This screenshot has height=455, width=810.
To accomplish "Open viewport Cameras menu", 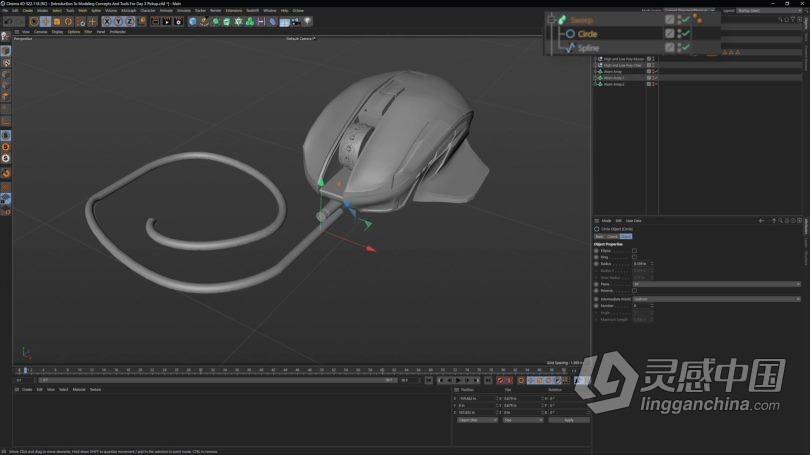I will point(41,32).
